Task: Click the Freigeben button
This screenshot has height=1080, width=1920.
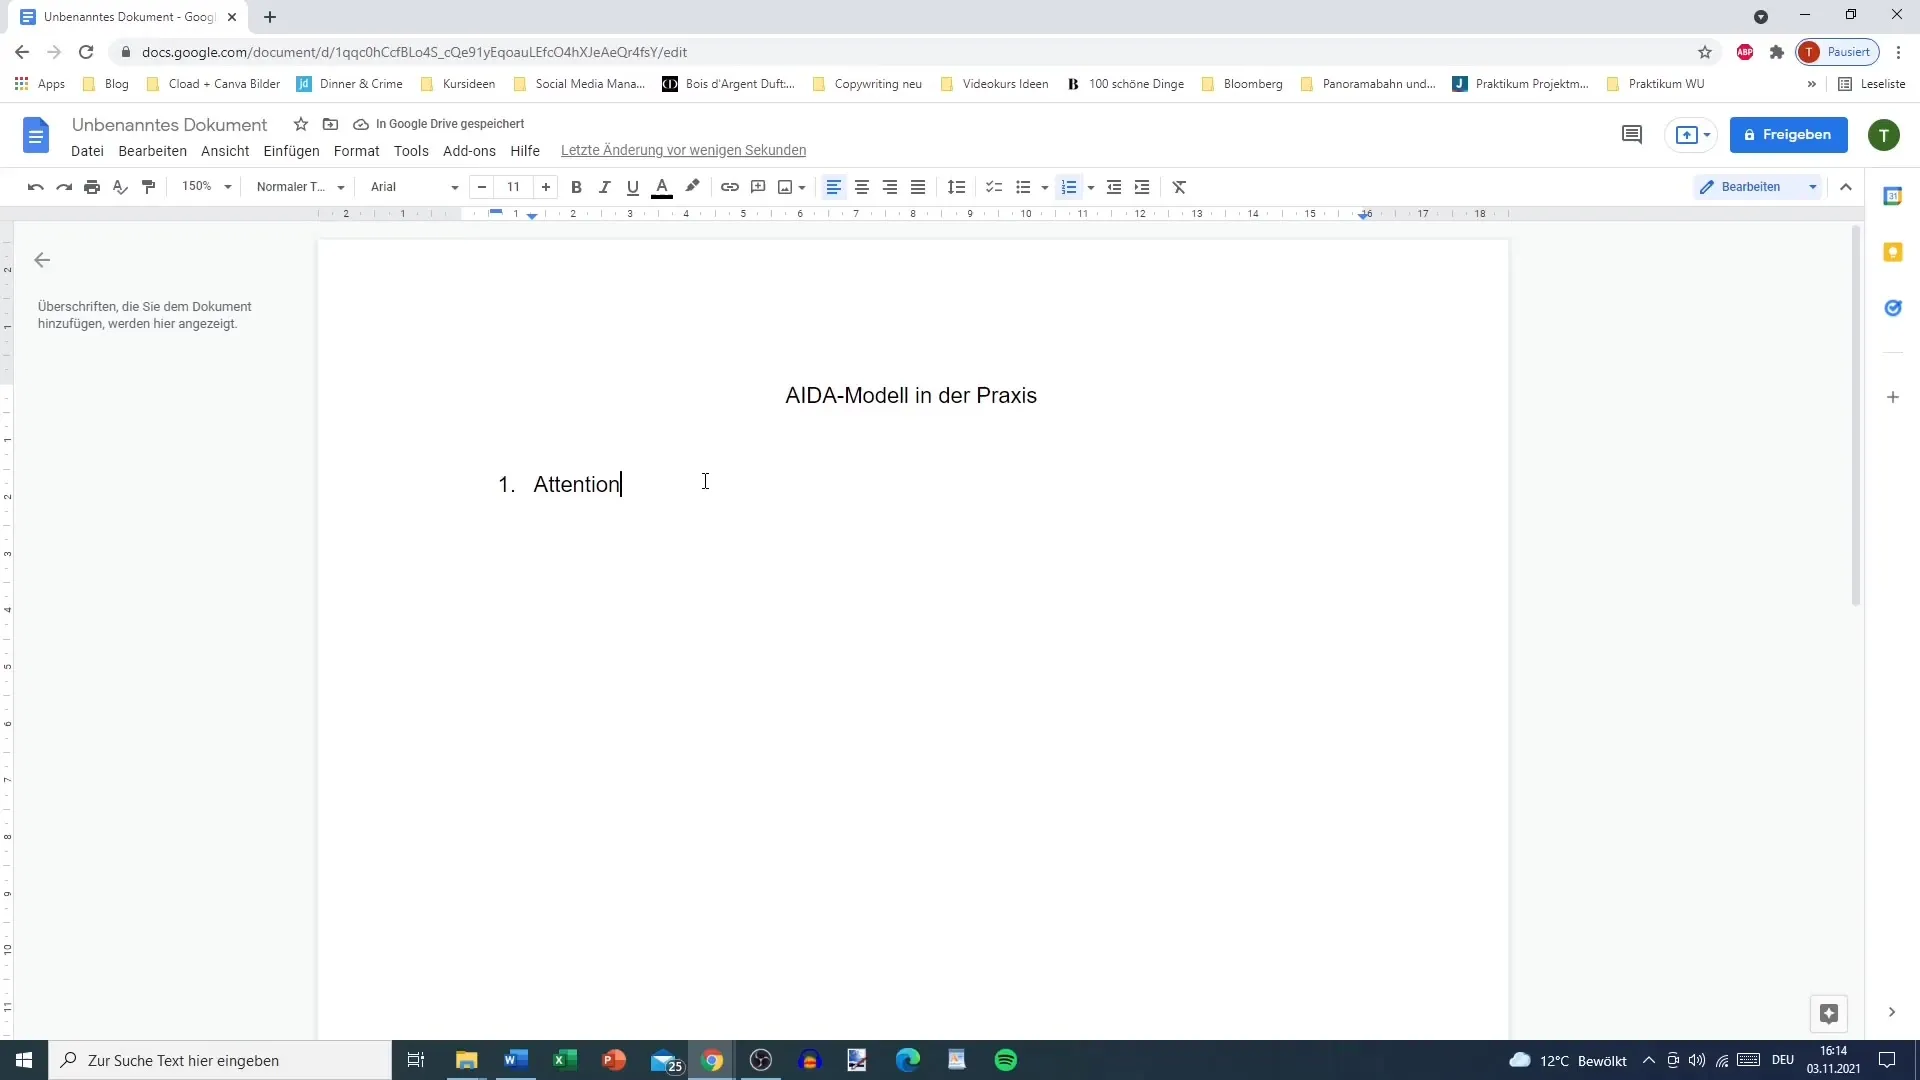Action: click(x=1789, y=133)
